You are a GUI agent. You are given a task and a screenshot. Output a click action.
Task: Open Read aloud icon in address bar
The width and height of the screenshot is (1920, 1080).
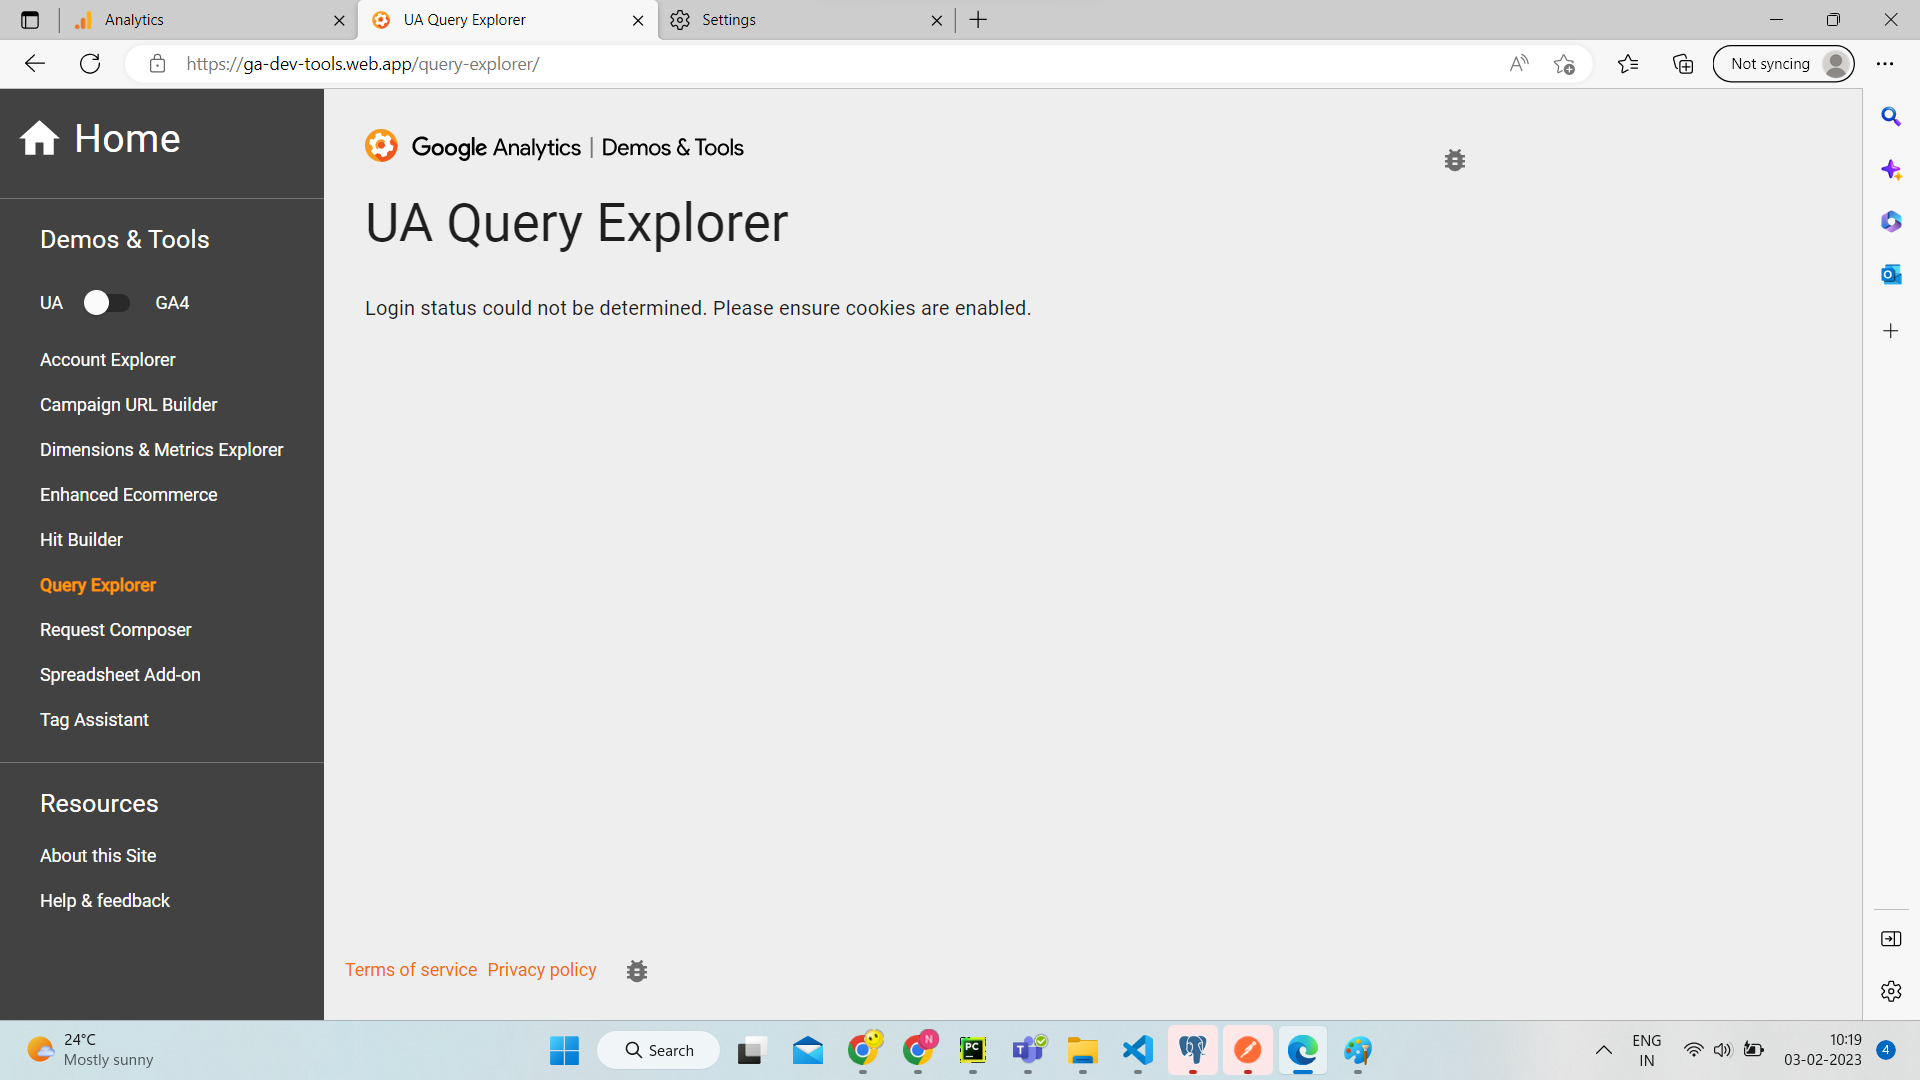point(1518,64)
